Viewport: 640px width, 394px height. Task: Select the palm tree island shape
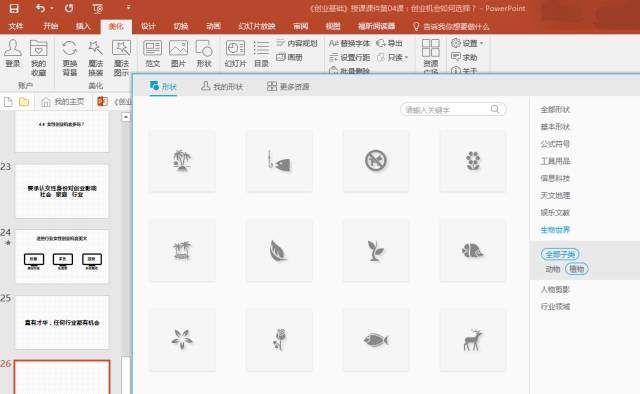point(182,161)
